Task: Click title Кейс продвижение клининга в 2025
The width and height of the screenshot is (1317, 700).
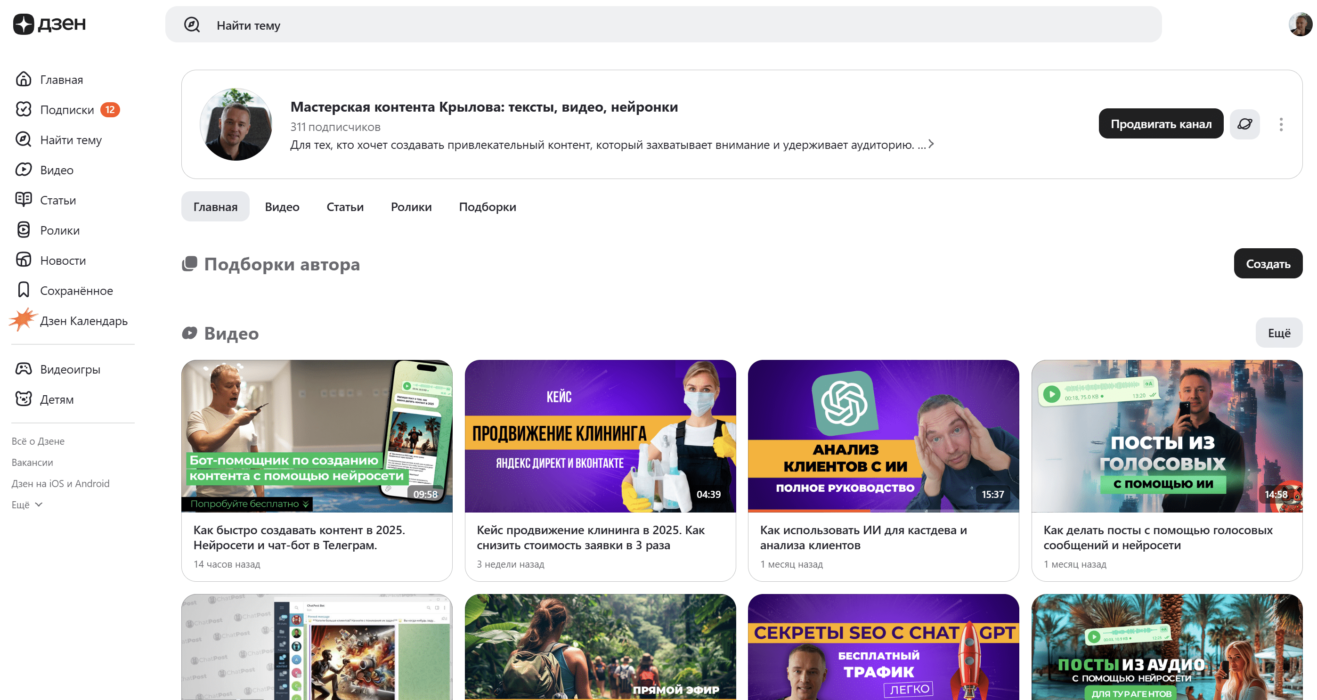Action: click(x=590, y=538)
